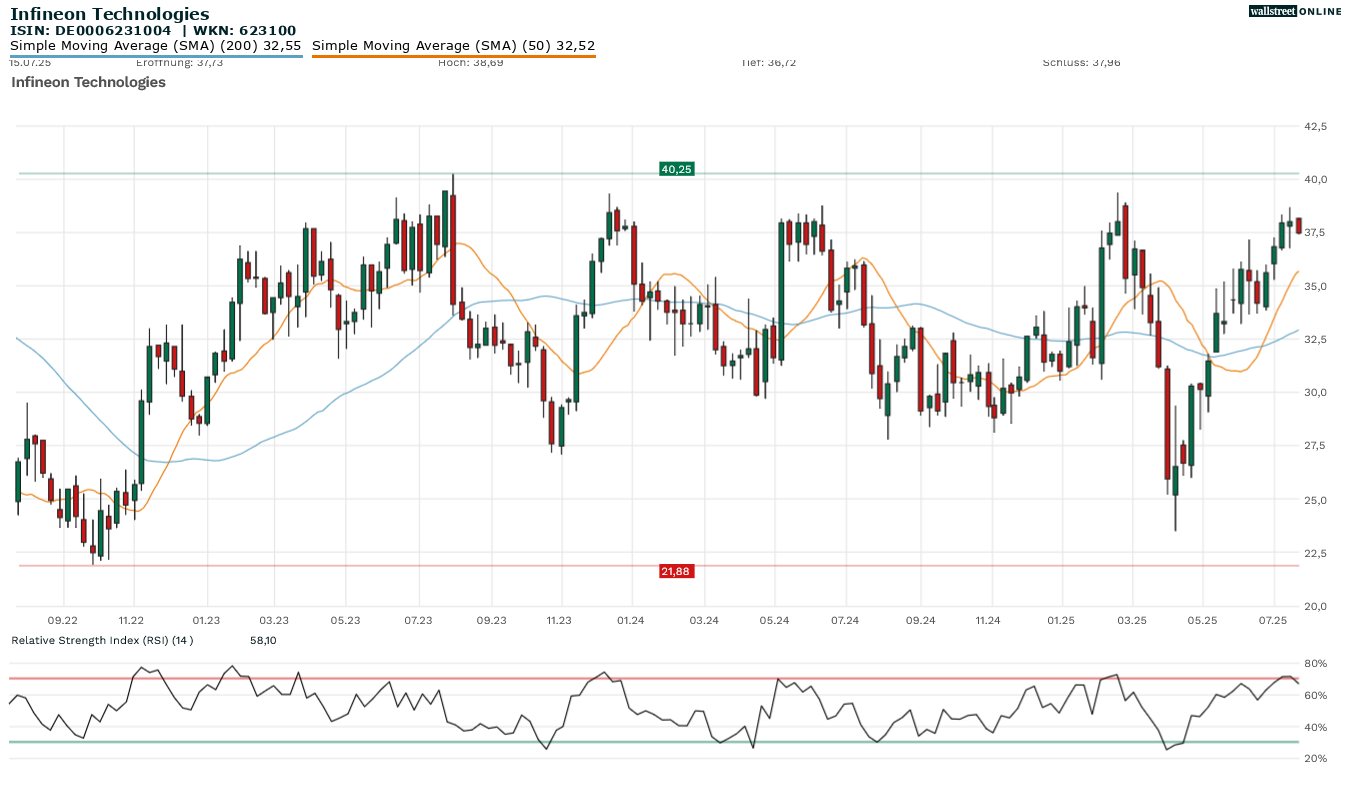The image size is (1349, 786).
Task: Click the 01.25 date axis label
Action: pos(1060,621)
